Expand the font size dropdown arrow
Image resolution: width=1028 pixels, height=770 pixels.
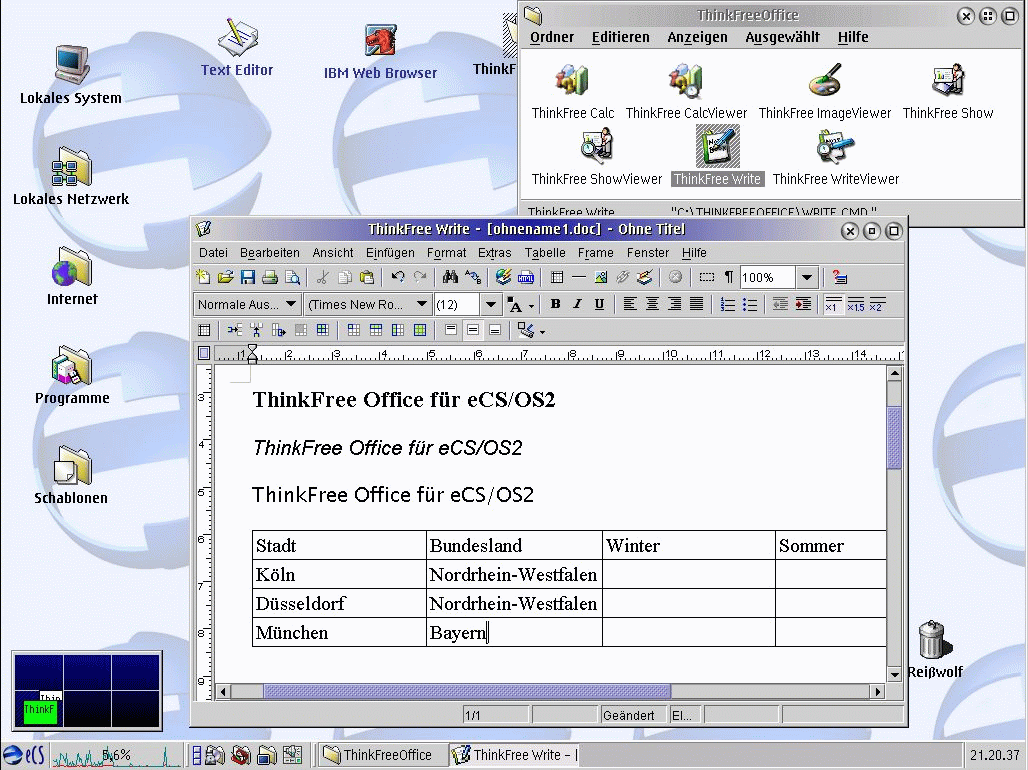pos(490,304)
